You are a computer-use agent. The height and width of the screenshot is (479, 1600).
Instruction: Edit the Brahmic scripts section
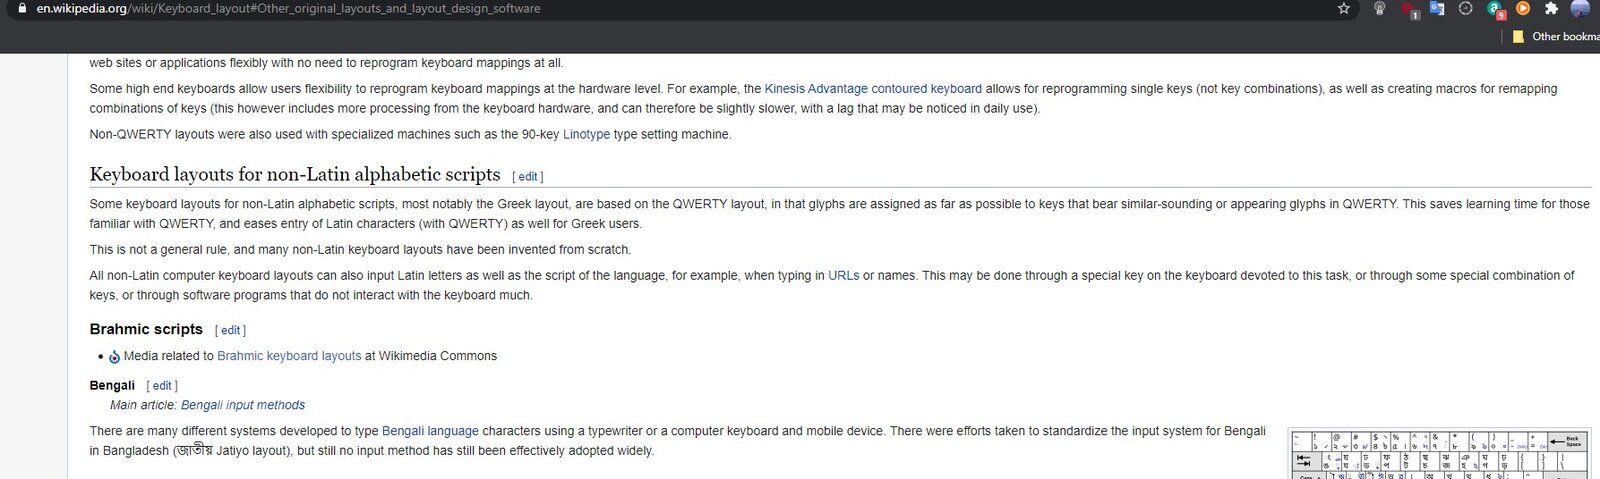[231, 331]
